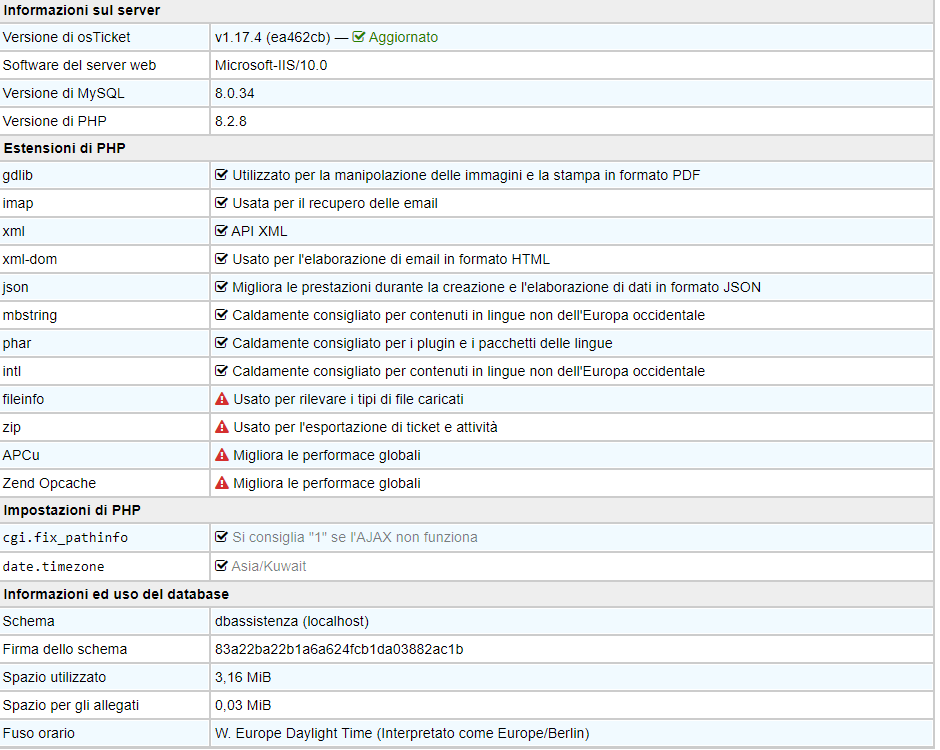Click the Versione di osTicket label
Image resolution: width=940 pixels, height=750 pixels.
(66, 37)
